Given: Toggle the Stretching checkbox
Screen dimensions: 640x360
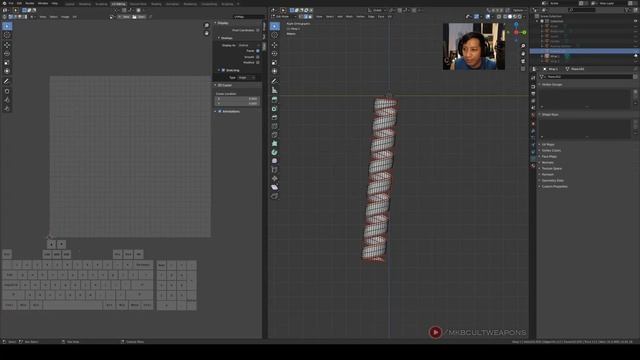Looking at the screenshot, I should pos(223,70).
